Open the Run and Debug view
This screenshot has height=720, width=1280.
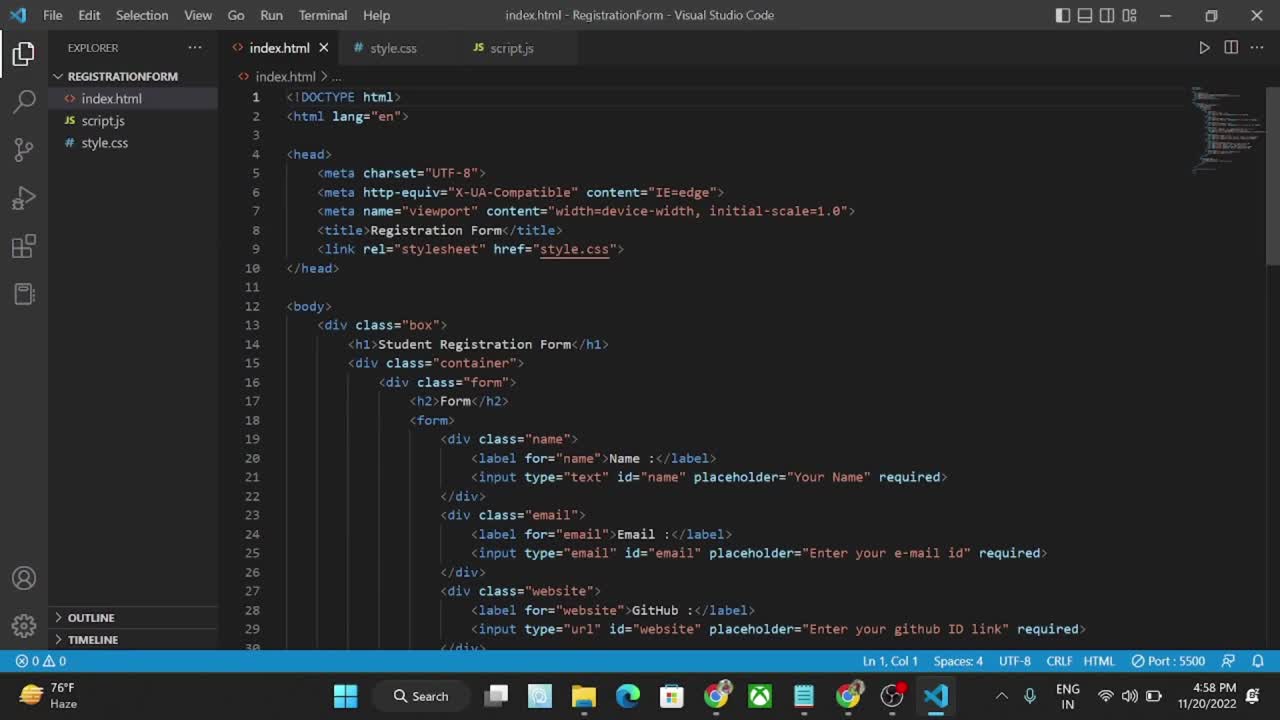tap(24, 198)
